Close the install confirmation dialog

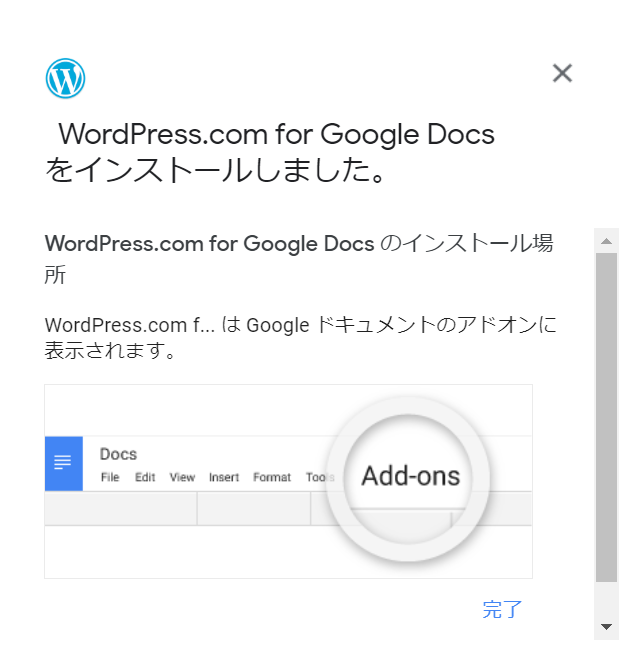pyautogui.click(x=562, y=73)
